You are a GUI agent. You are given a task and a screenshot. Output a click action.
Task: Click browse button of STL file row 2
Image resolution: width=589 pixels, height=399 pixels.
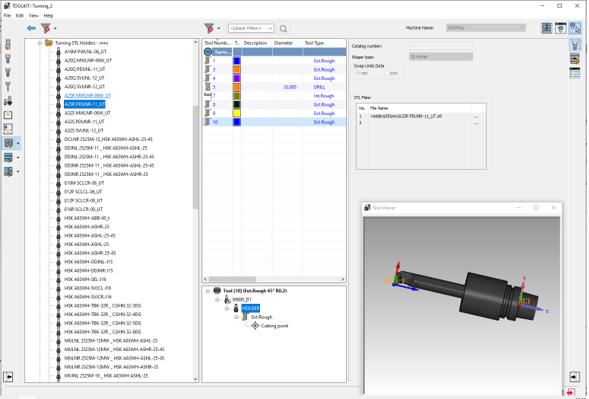[x=476, y=123]
